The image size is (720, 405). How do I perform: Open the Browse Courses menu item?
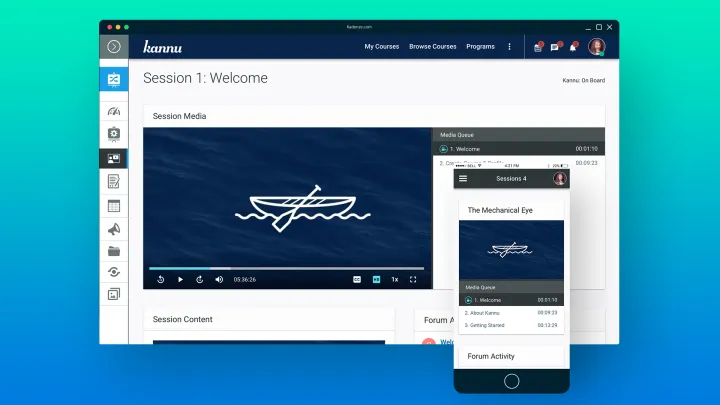[432, 46]
